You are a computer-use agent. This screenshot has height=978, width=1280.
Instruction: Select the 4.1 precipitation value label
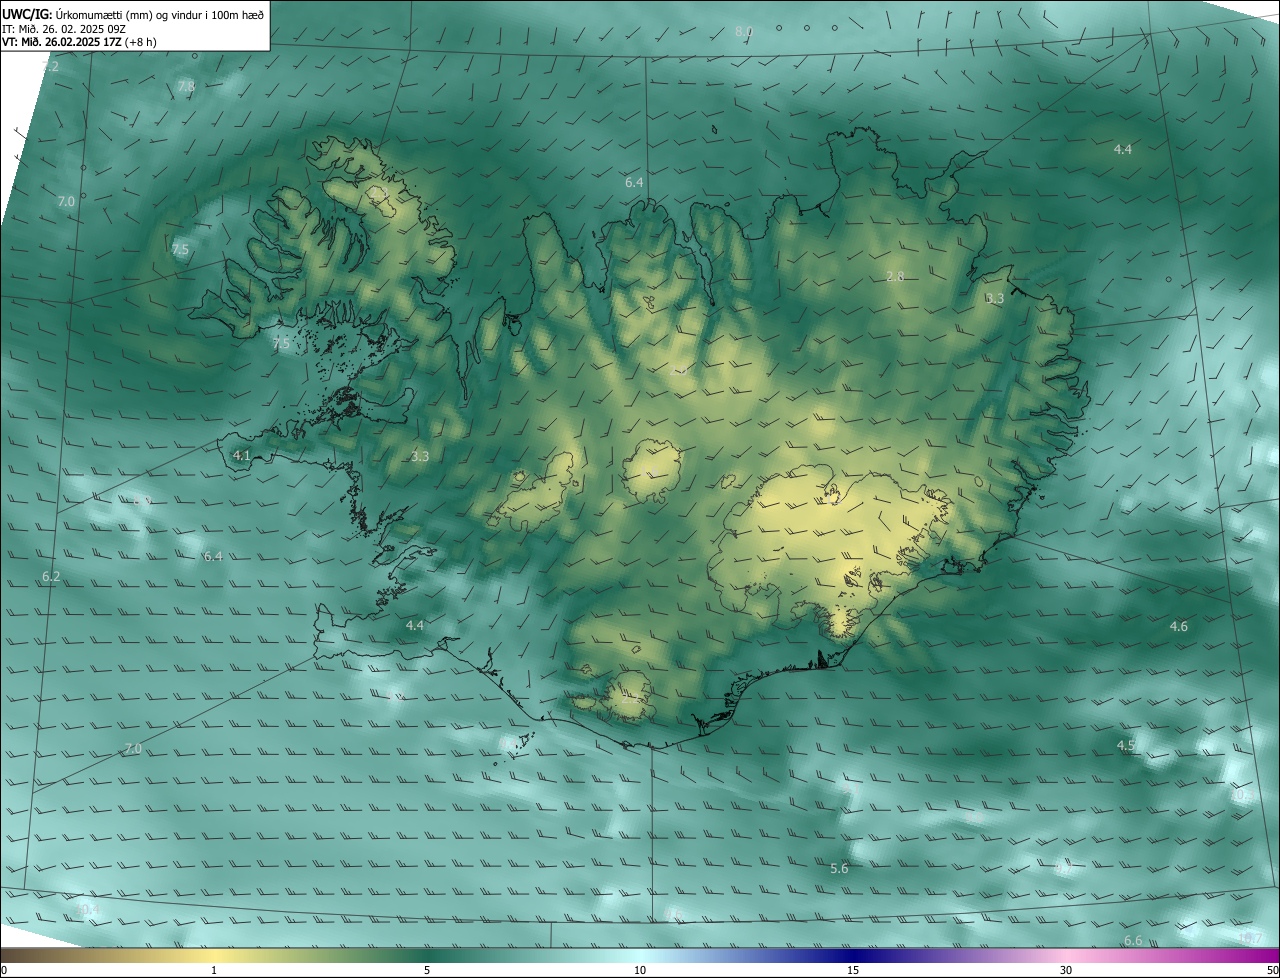click(x=241, y=455)
